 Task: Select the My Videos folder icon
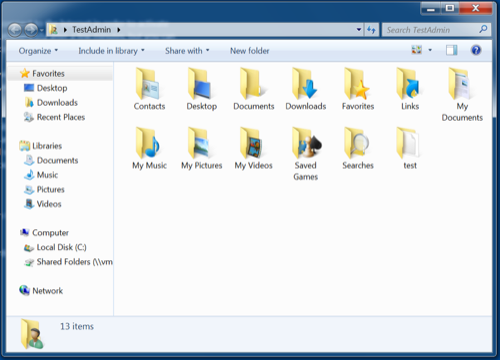coord(252,143)
